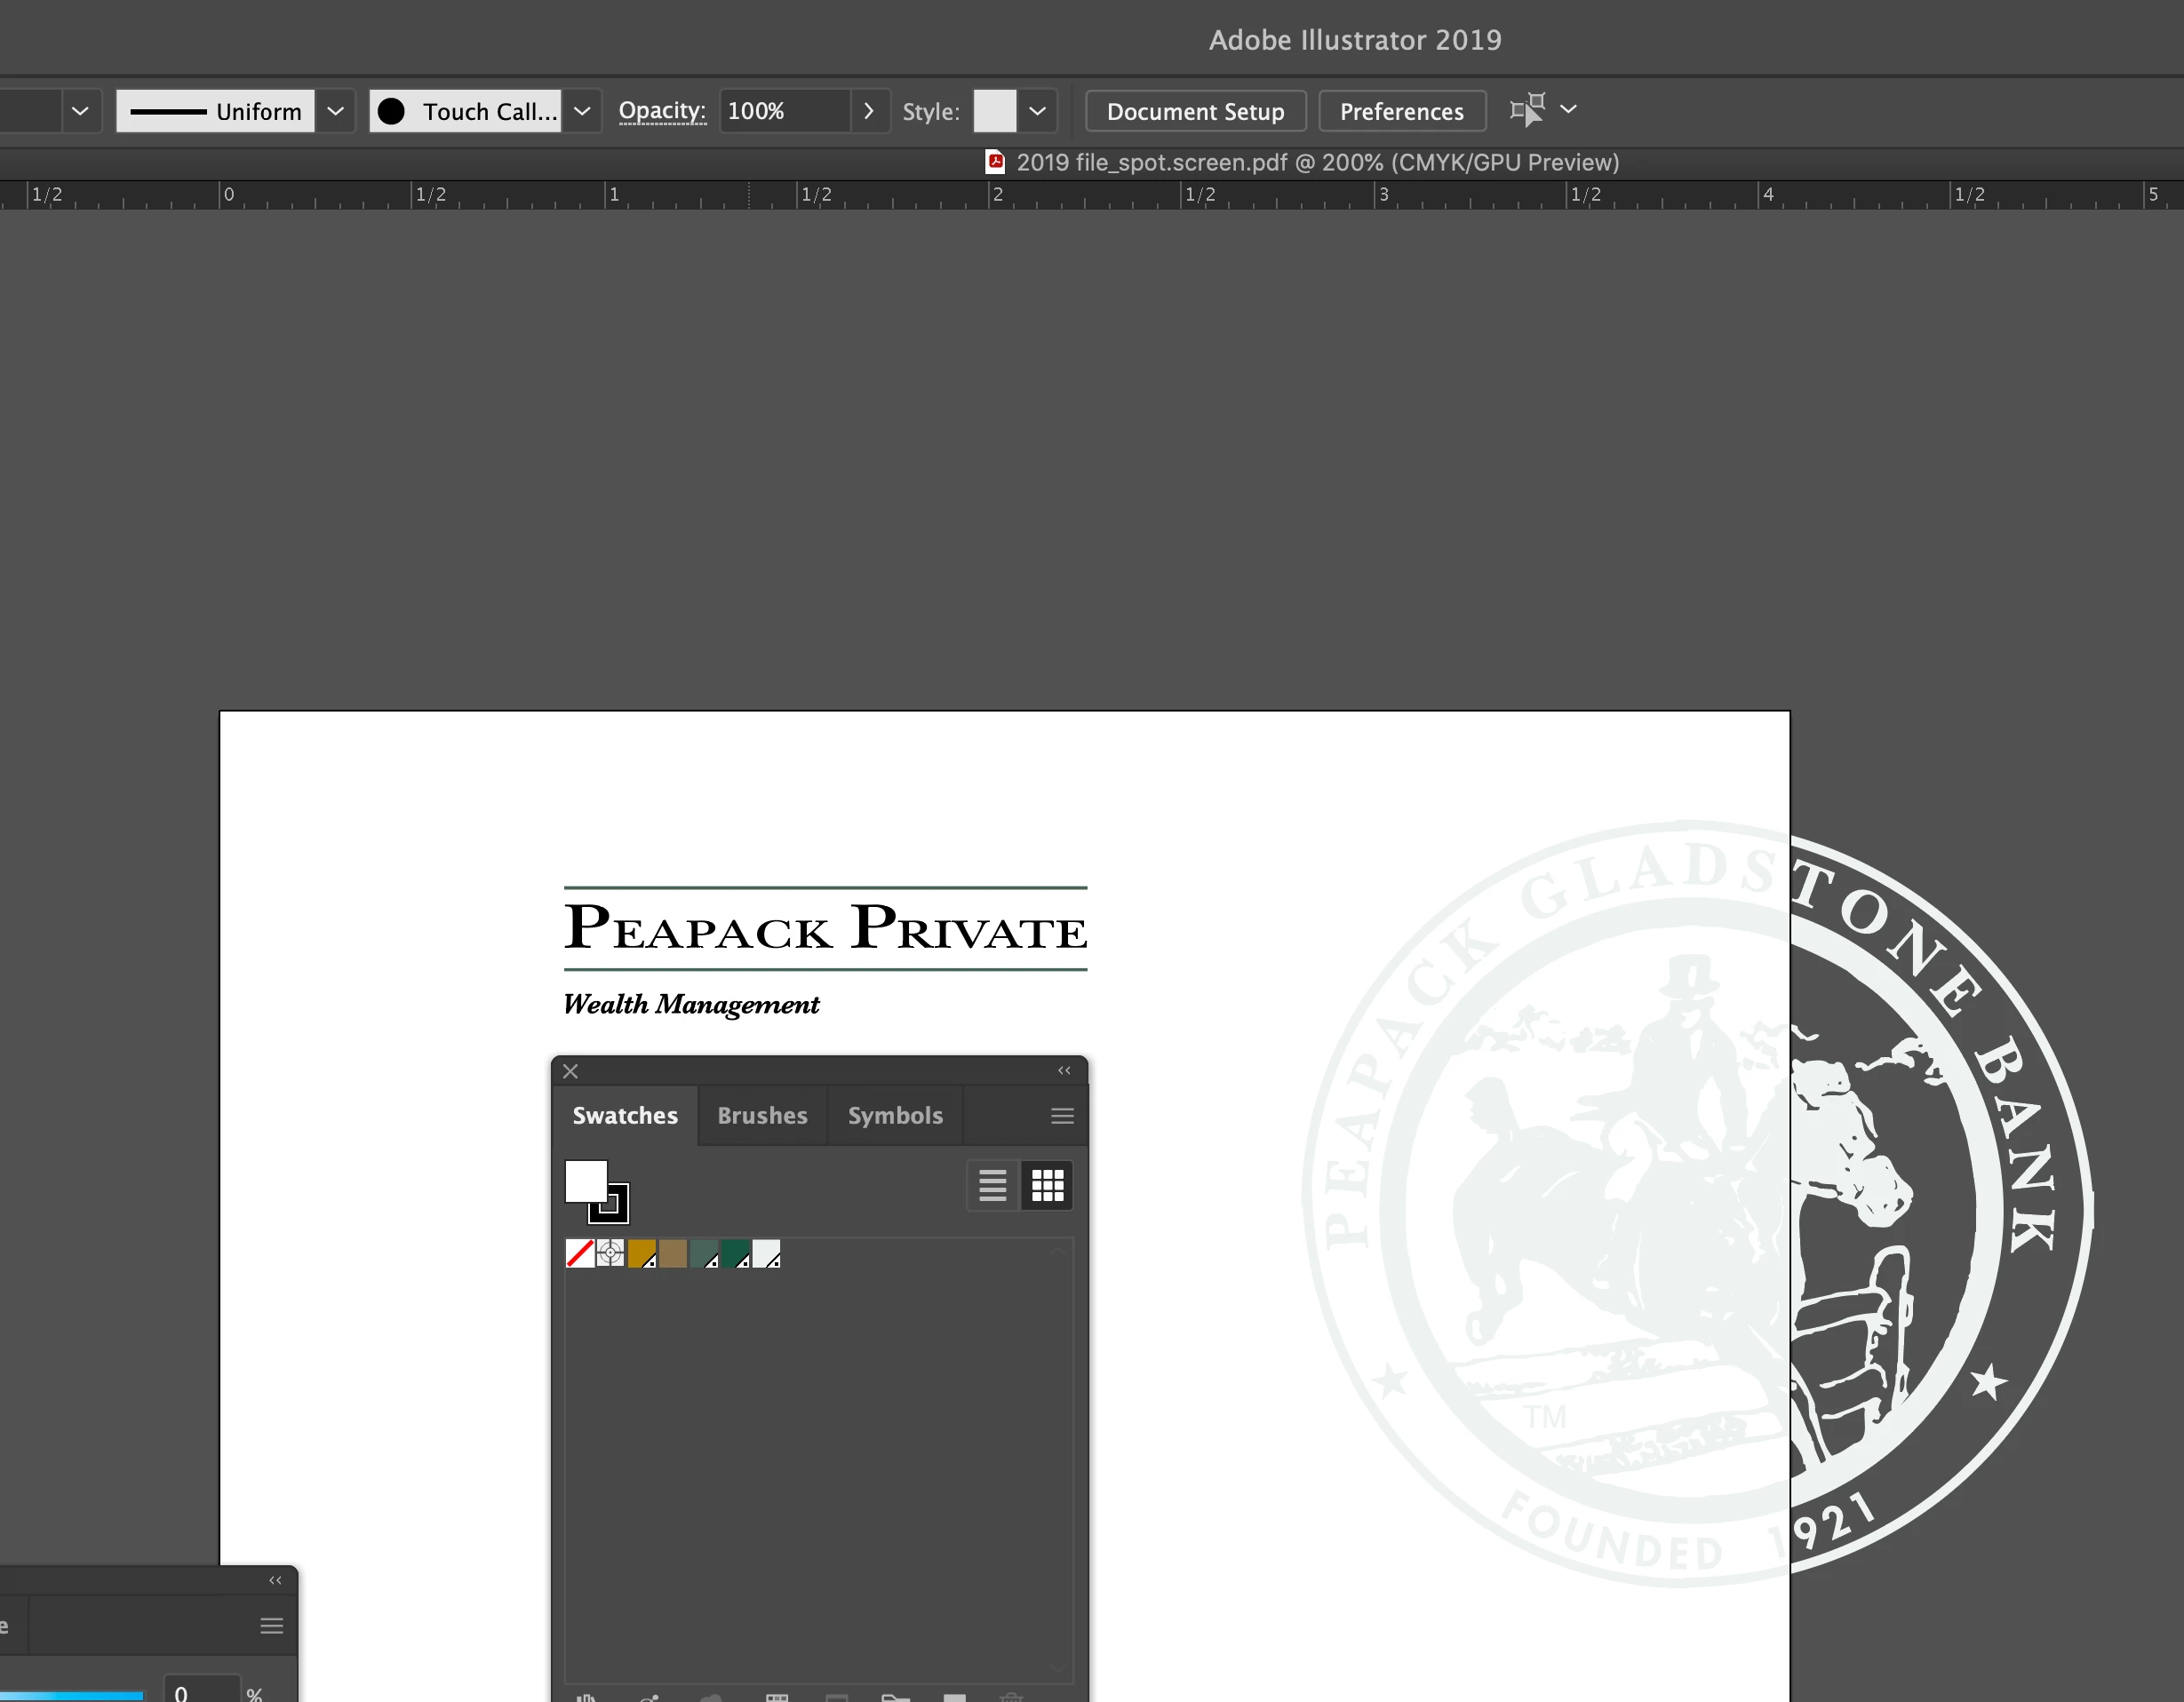Click the Document Setup button
The width and height of the screenshot is (2184, 1702).
point(1195,111)
